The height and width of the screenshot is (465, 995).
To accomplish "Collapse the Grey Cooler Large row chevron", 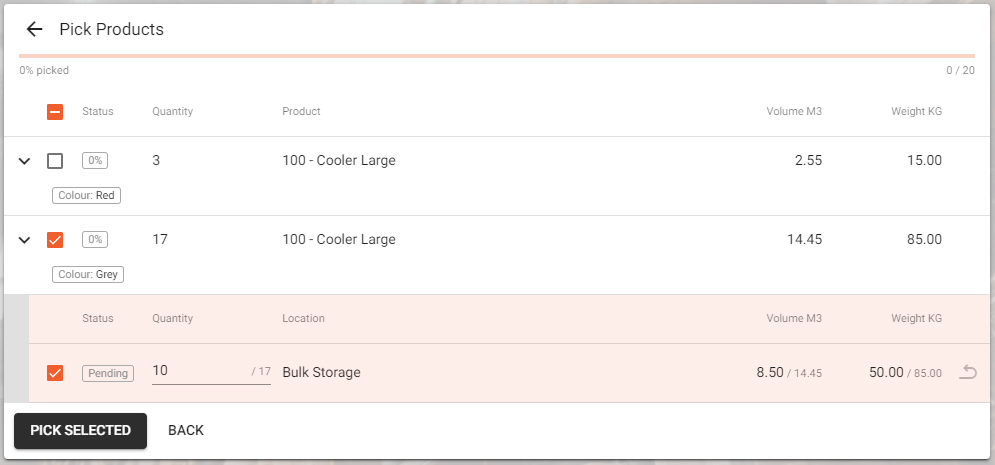I will pos(24,240).
